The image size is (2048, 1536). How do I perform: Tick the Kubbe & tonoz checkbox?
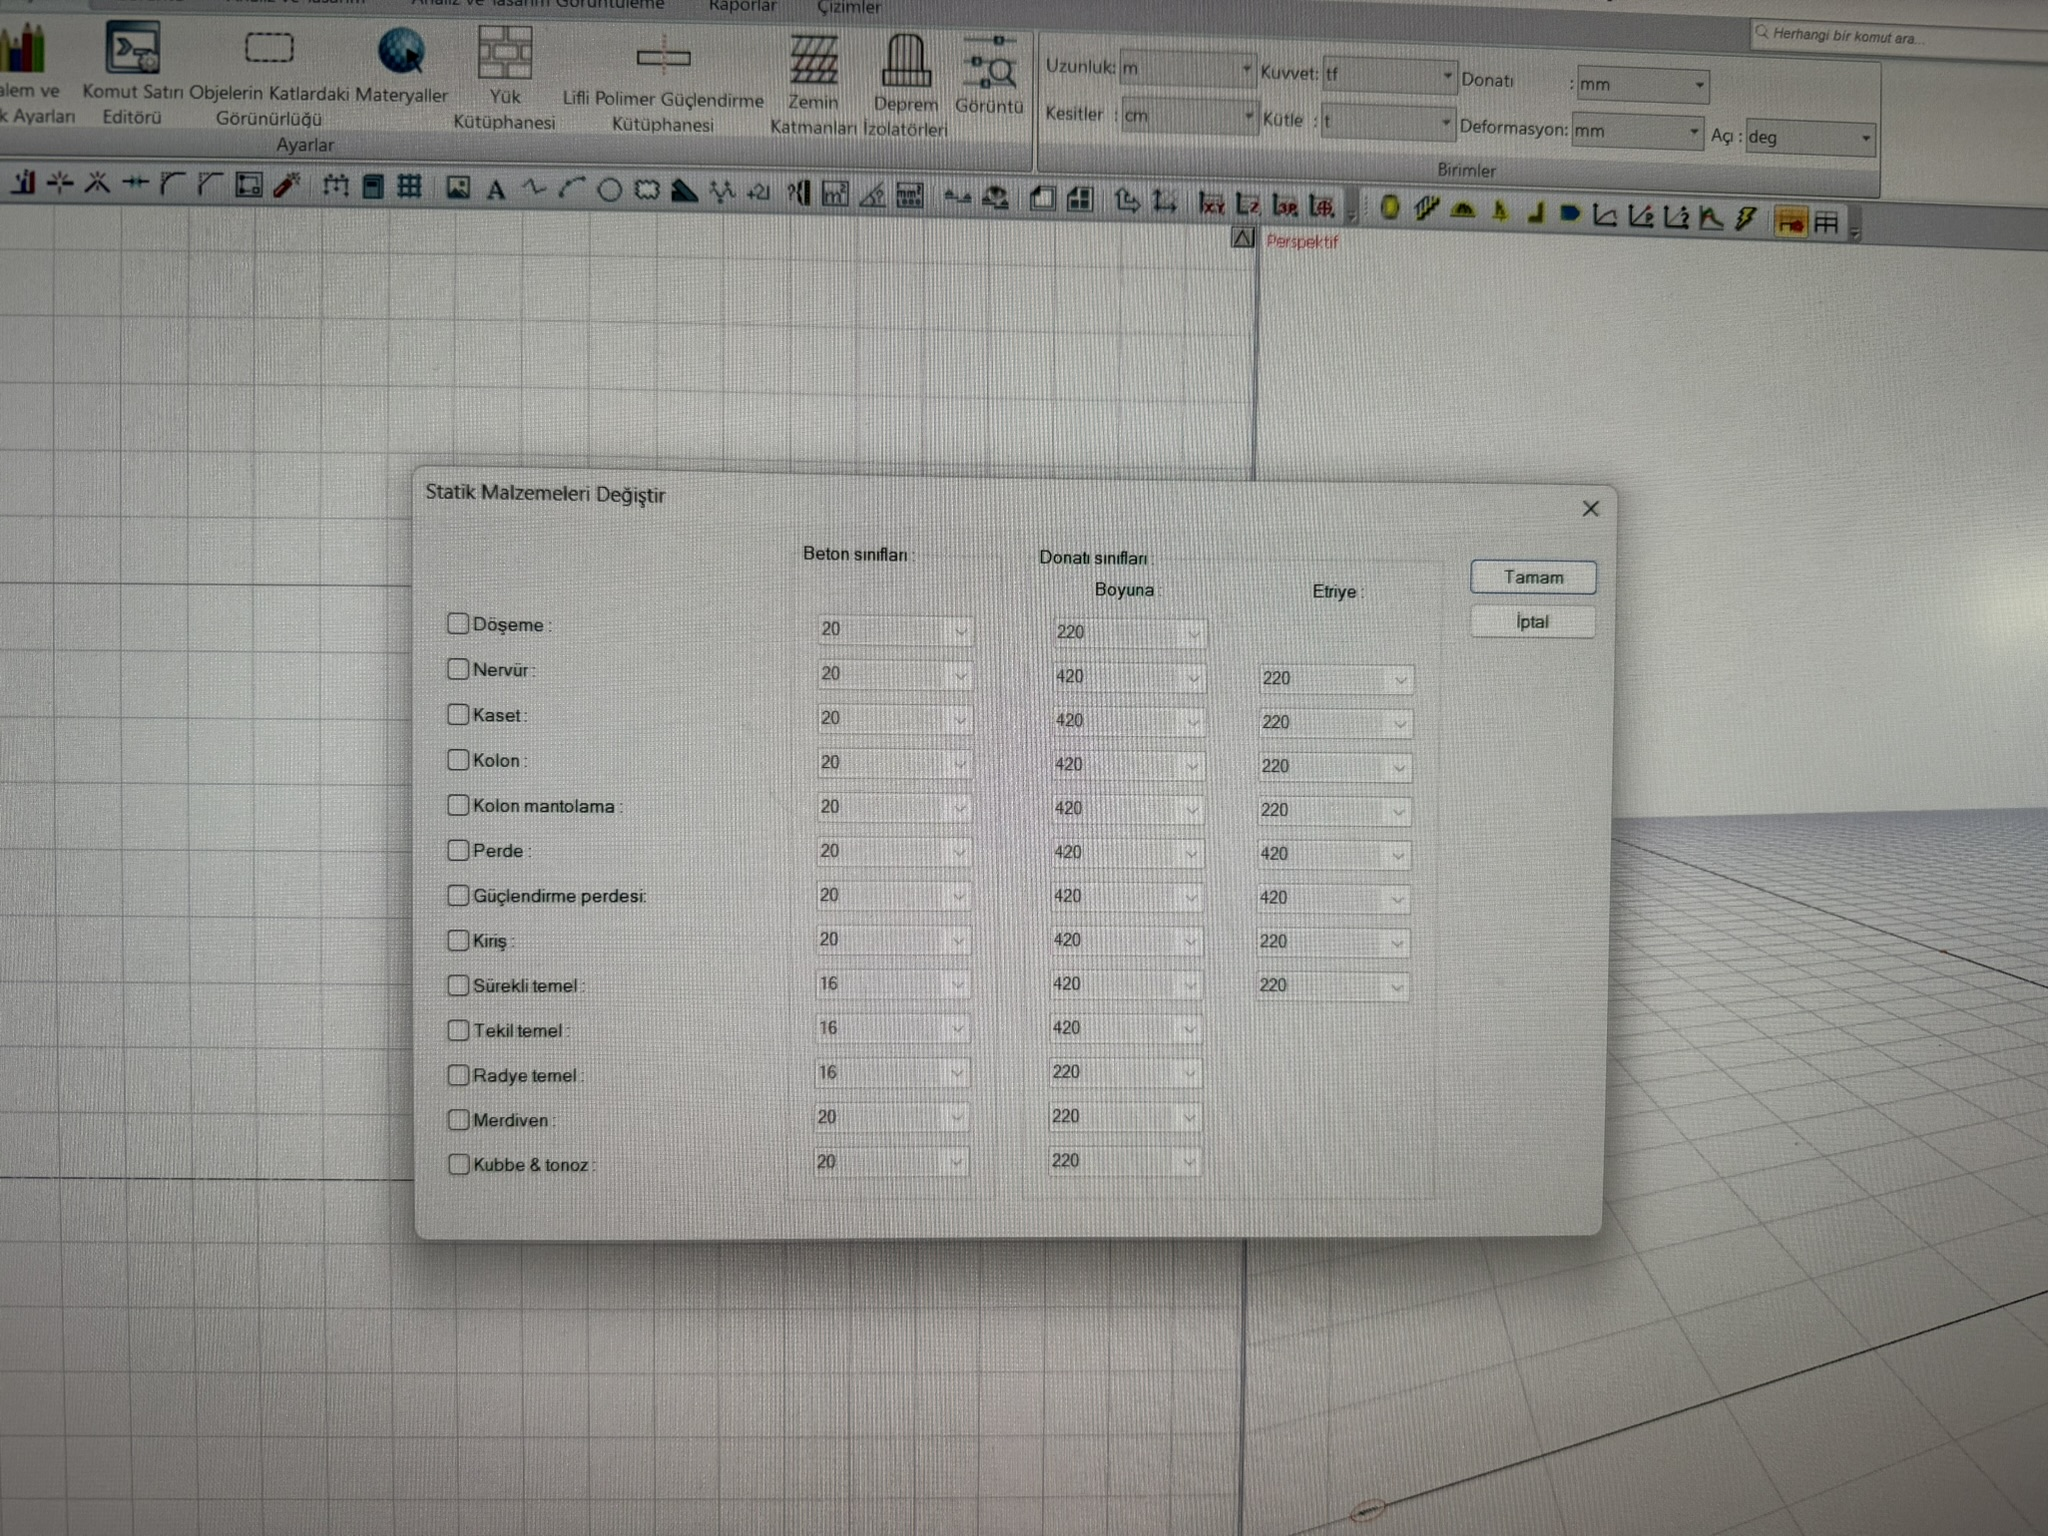click(458, 1164)
